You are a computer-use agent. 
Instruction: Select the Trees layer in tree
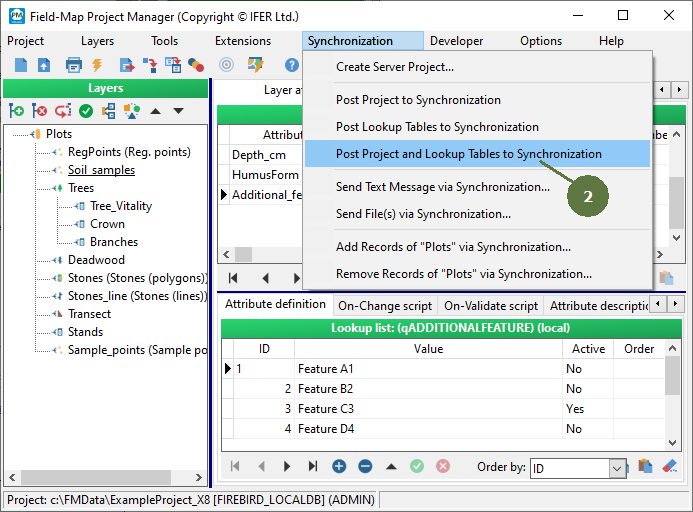tap(81, 188)
